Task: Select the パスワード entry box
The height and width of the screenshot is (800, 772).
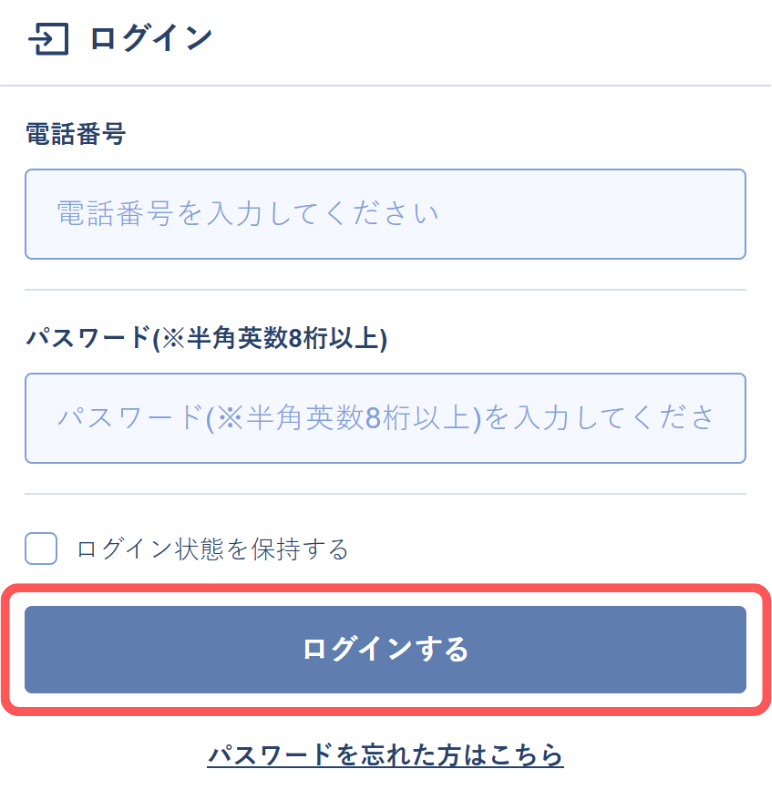Action: tap(386, 418)
